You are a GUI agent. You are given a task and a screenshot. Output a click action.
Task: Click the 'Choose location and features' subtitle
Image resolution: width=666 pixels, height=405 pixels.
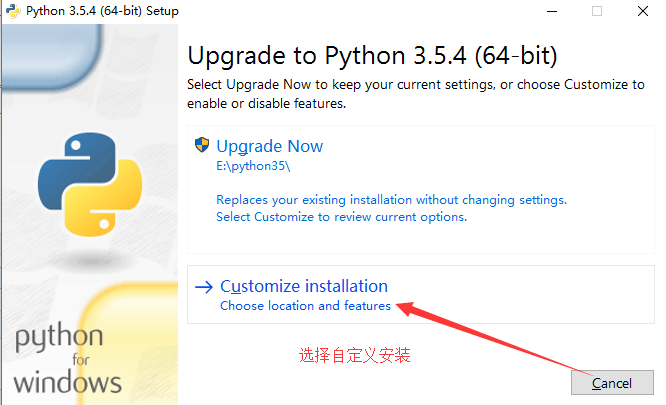click(305, 306)
